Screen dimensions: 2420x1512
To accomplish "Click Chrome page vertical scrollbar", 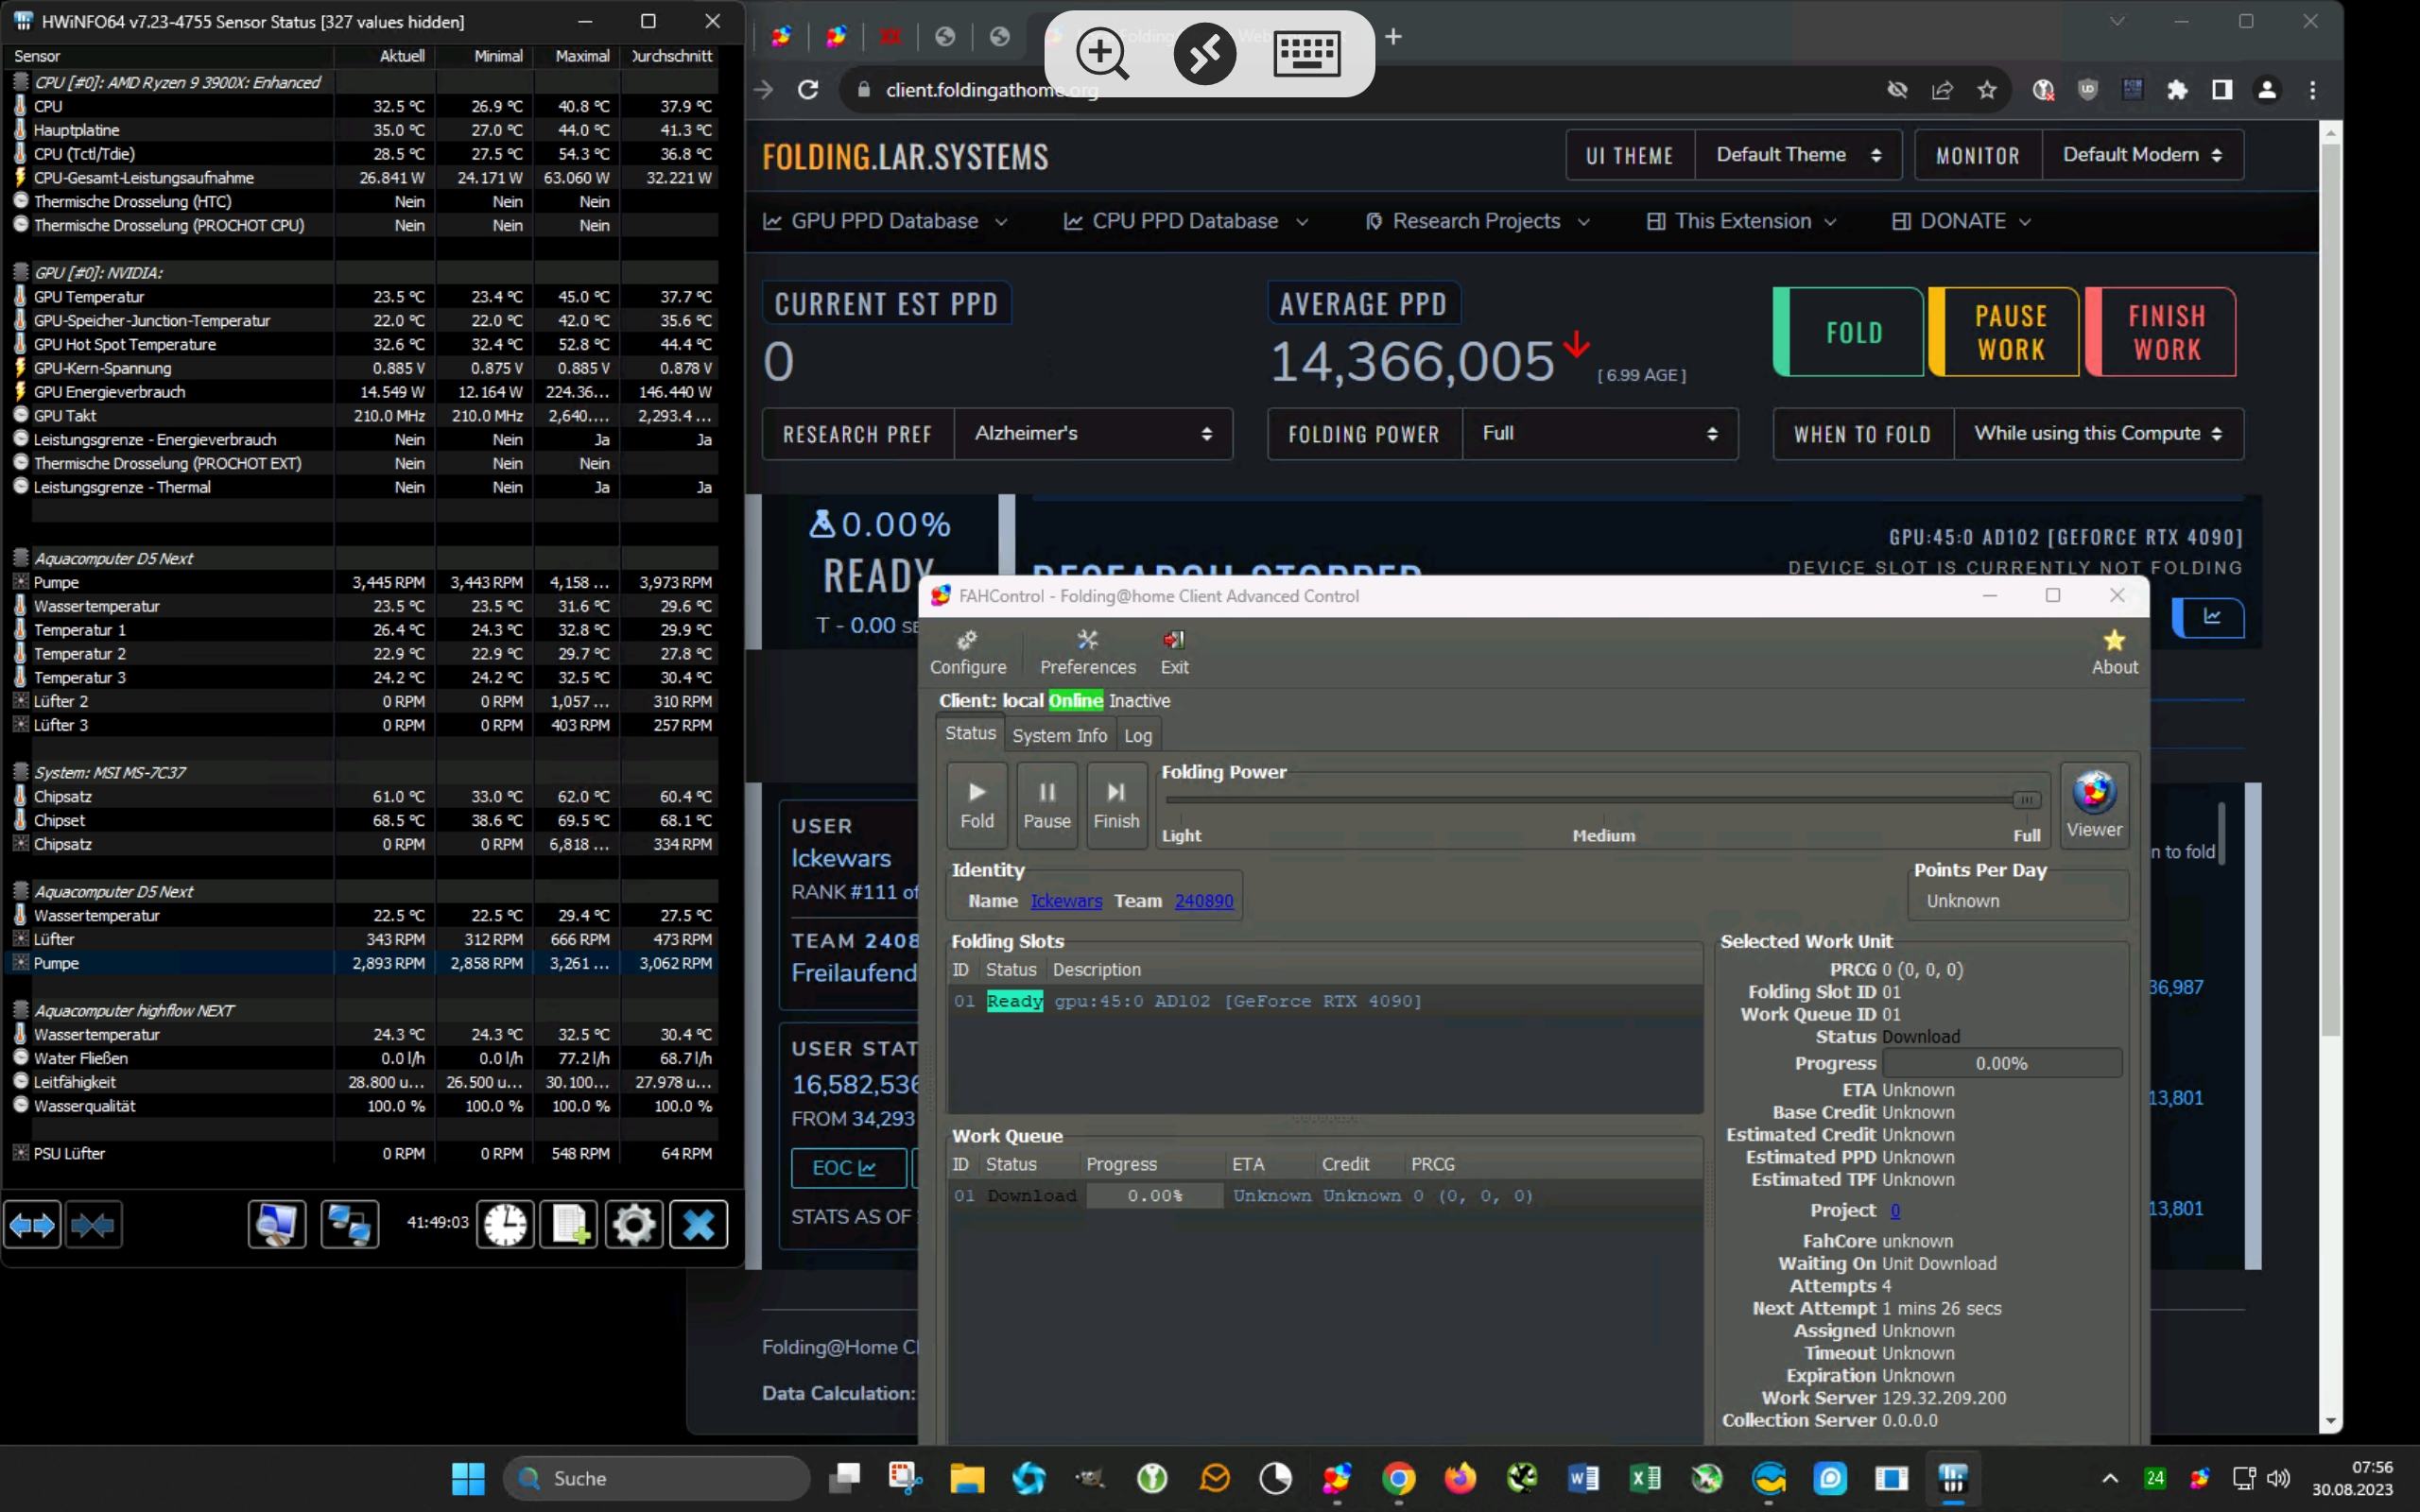I will coord(2330,590).
